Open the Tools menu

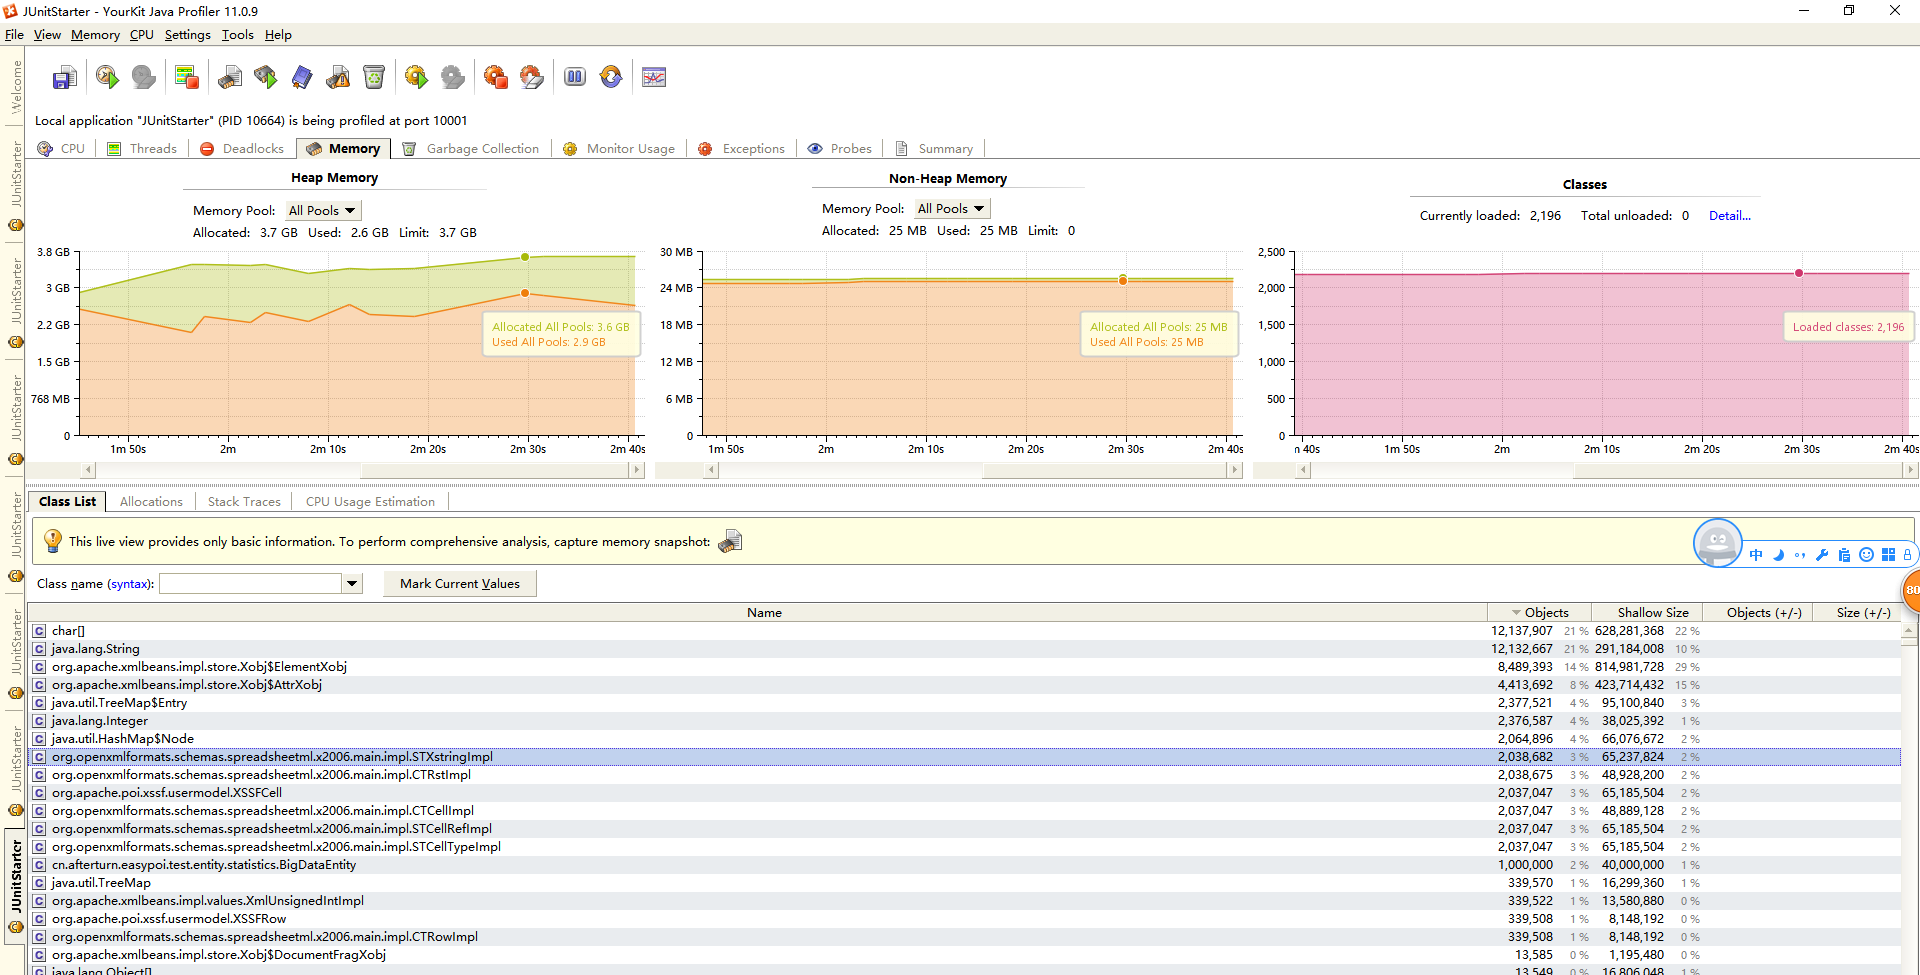pyautogui.click(x=237, y=34)
